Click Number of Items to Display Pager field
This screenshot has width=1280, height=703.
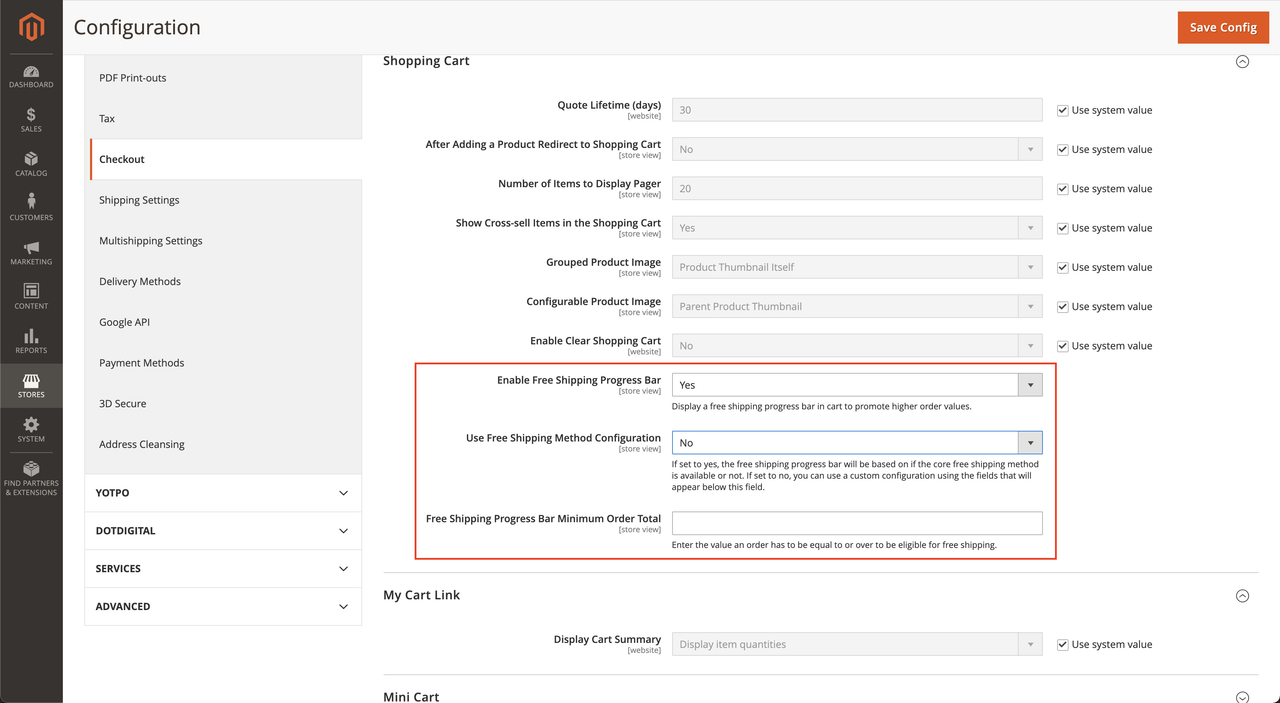pos(857,188)
